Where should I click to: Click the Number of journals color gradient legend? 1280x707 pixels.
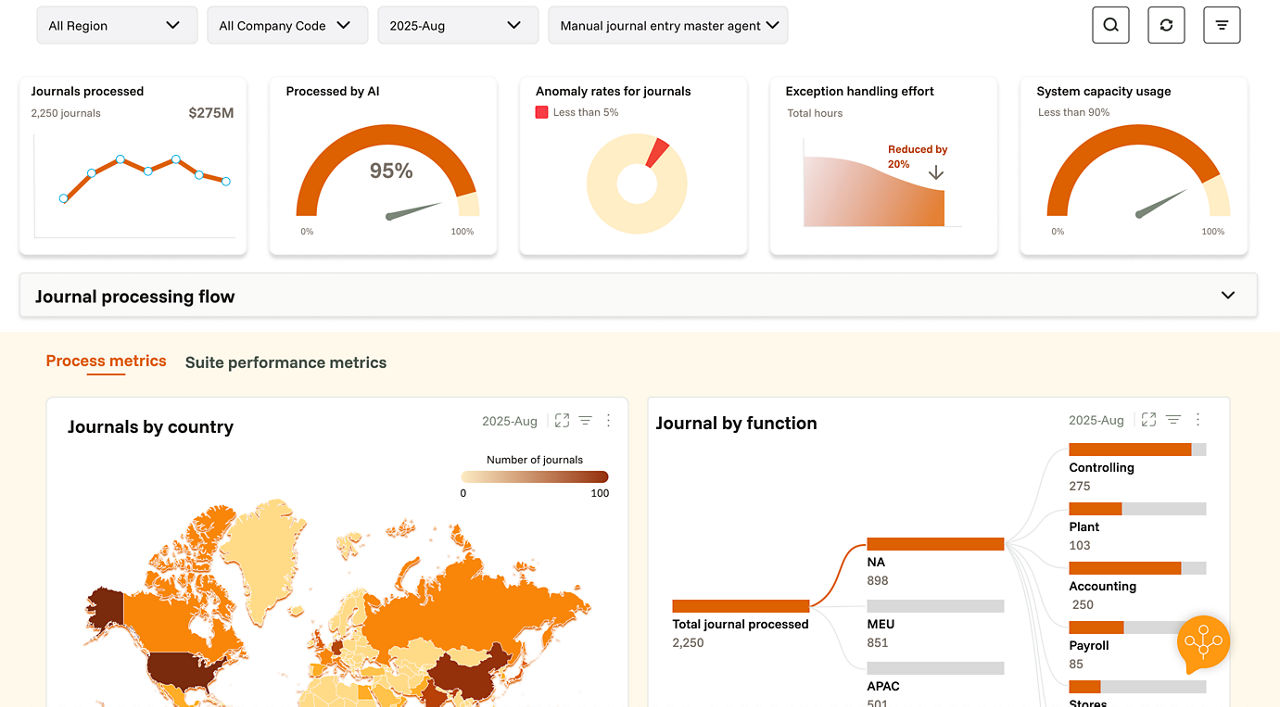[x=535, y=477]
